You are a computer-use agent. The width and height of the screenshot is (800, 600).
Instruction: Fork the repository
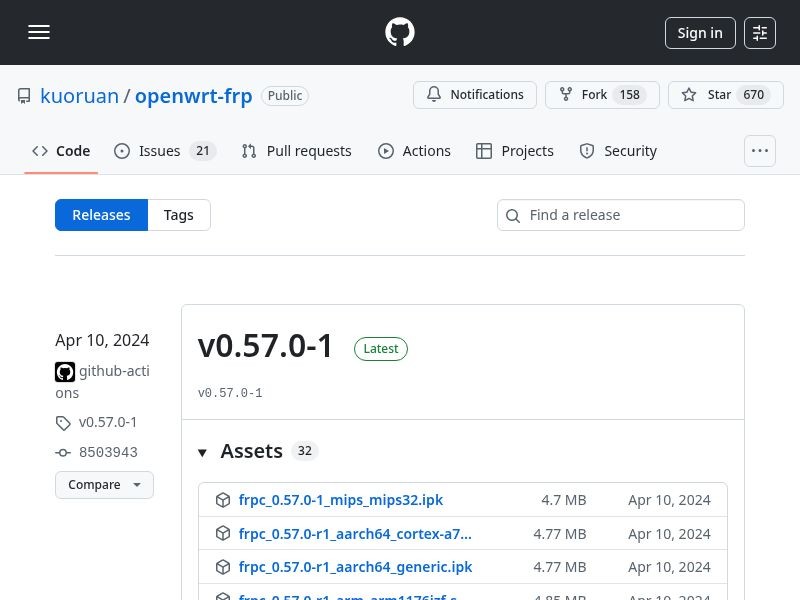602,95
